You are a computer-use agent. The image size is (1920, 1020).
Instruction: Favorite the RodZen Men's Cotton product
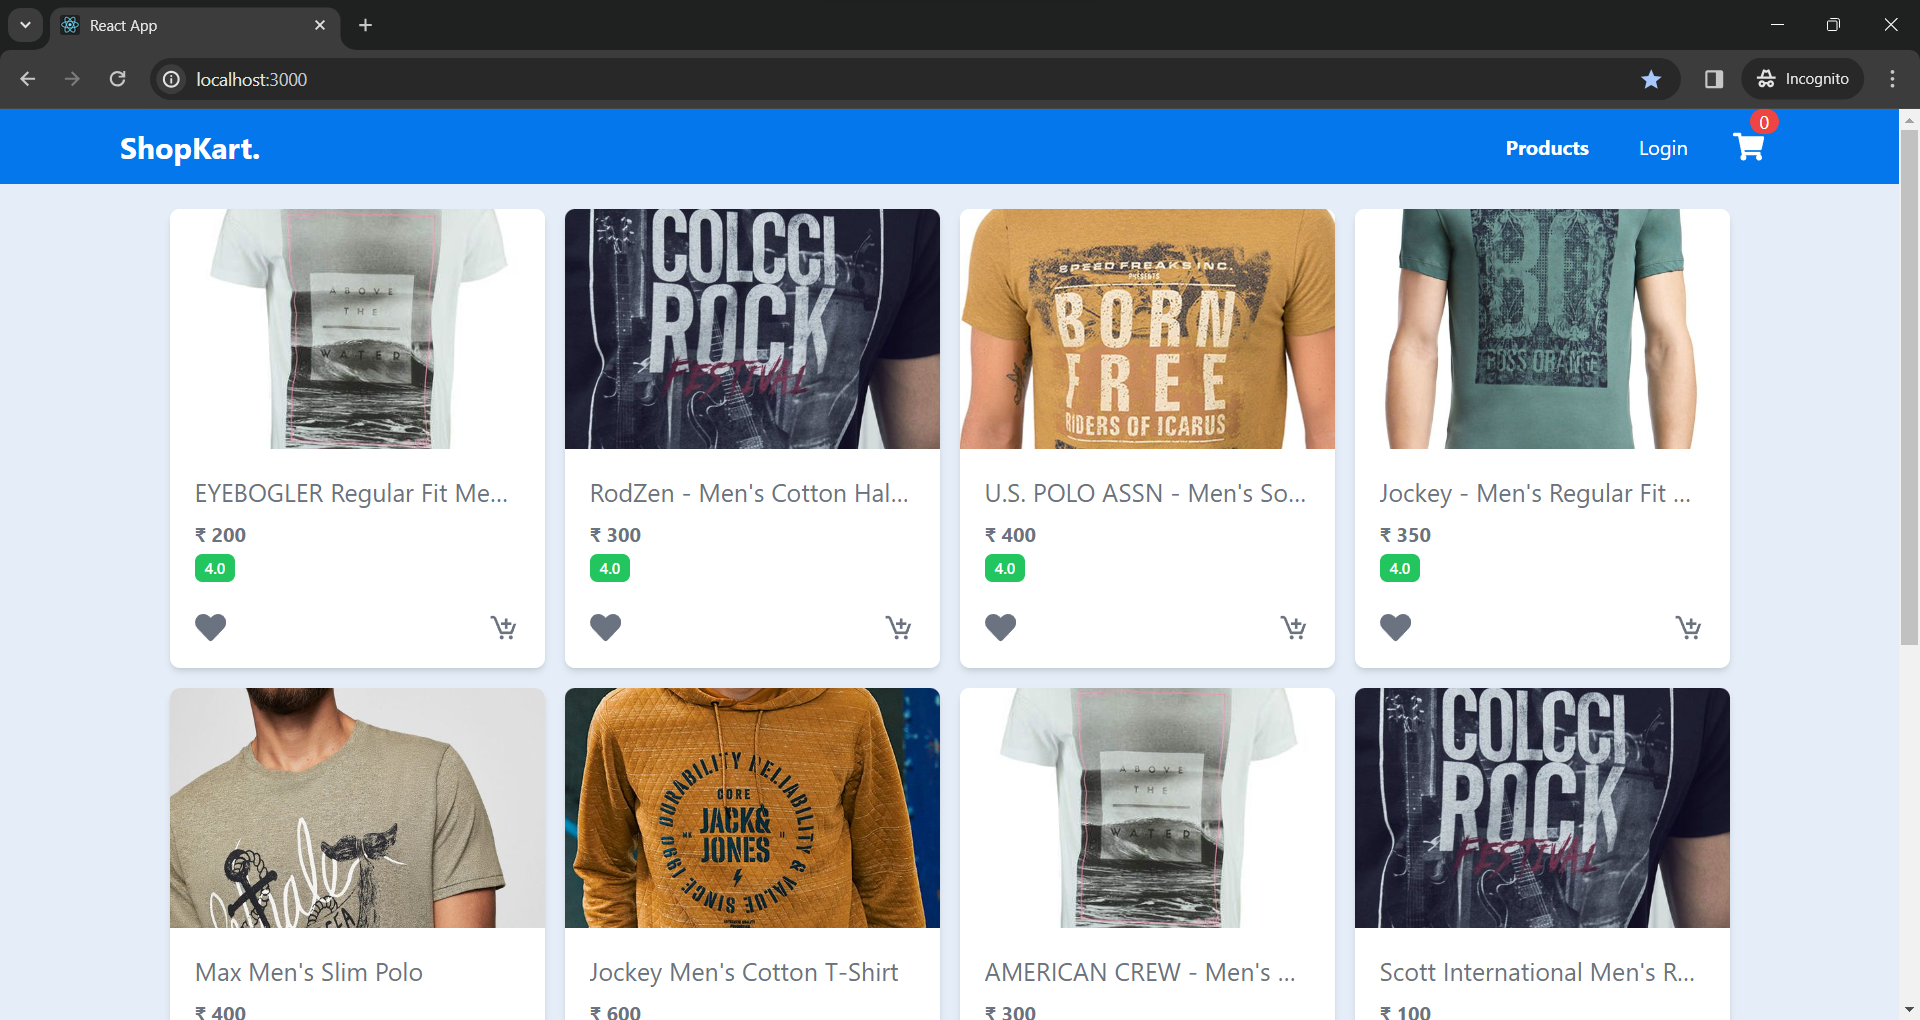[605, 627]
